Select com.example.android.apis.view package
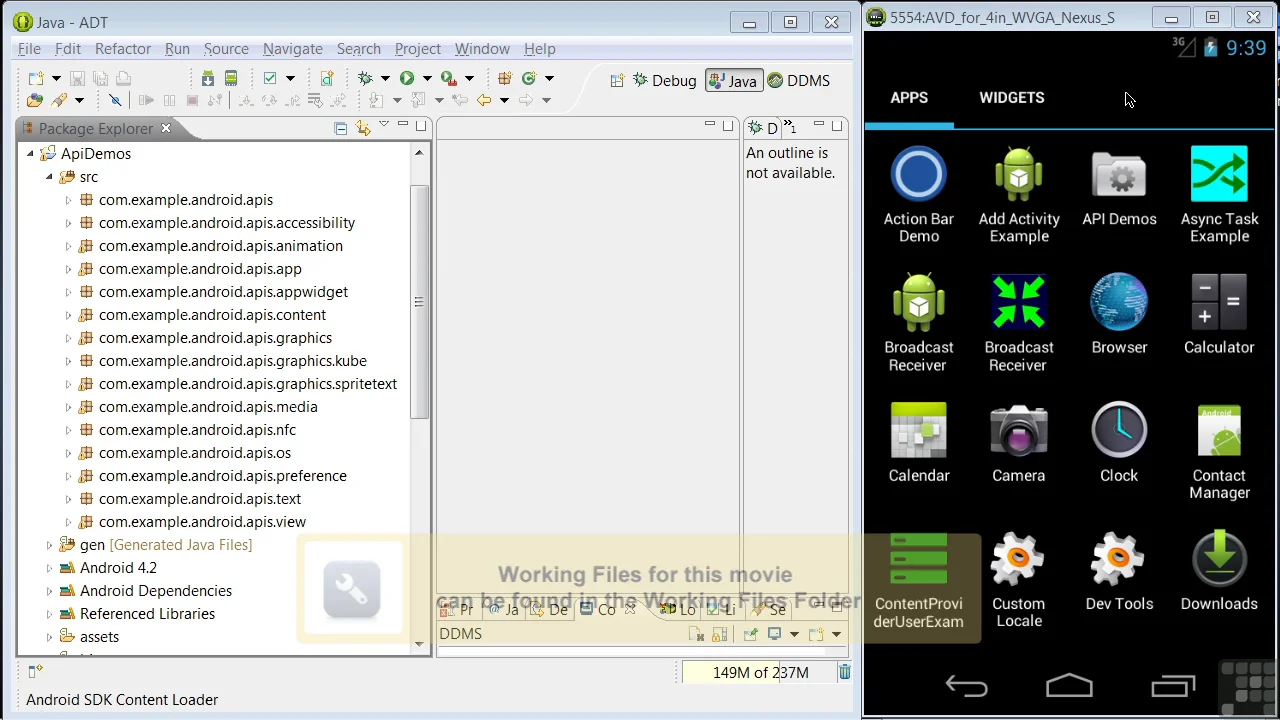Viewport: 1280px width, 720px height. (x=202, y=522)
